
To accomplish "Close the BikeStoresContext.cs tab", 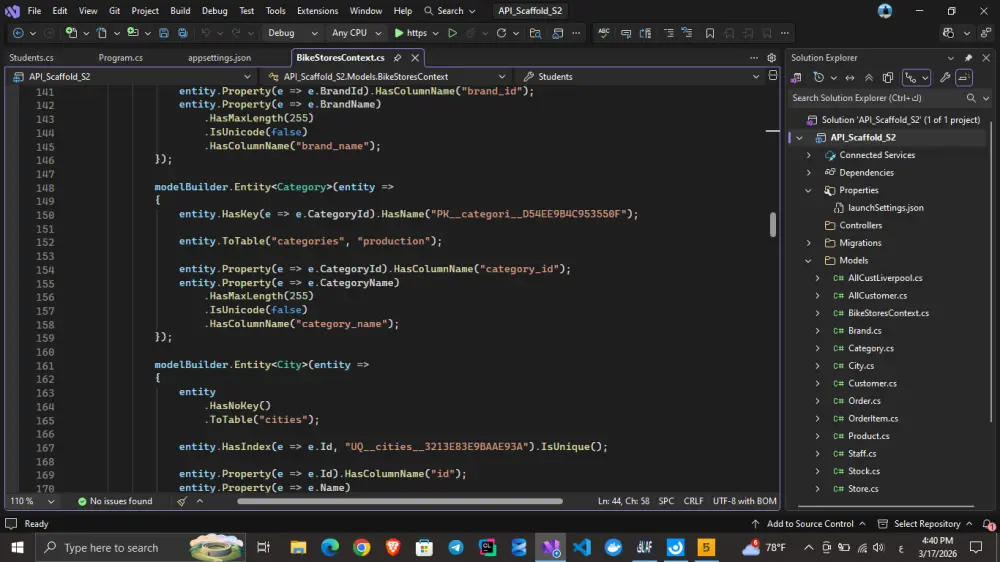I will click(415, 57).
